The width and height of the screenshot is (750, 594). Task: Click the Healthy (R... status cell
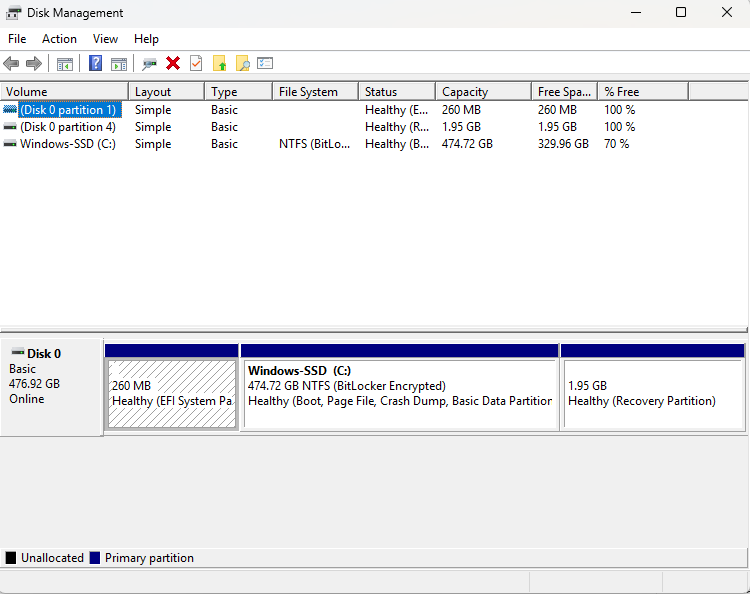(x=397, y=127)
